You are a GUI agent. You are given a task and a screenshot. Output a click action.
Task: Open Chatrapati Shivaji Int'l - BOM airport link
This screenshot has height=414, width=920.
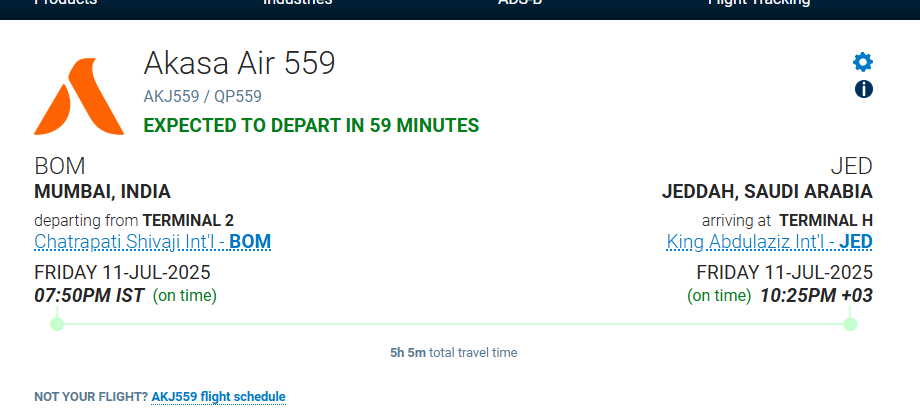point(153,242)
